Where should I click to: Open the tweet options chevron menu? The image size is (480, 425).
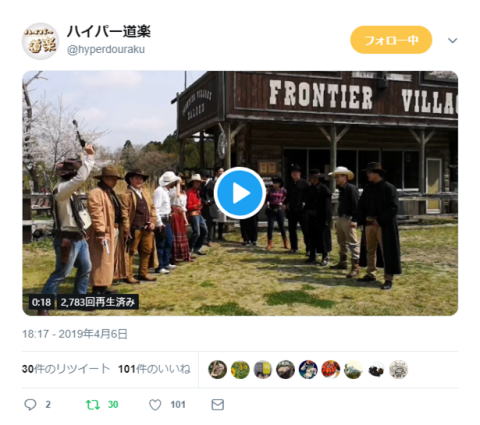pyautogui.click(x=452, y=41)
